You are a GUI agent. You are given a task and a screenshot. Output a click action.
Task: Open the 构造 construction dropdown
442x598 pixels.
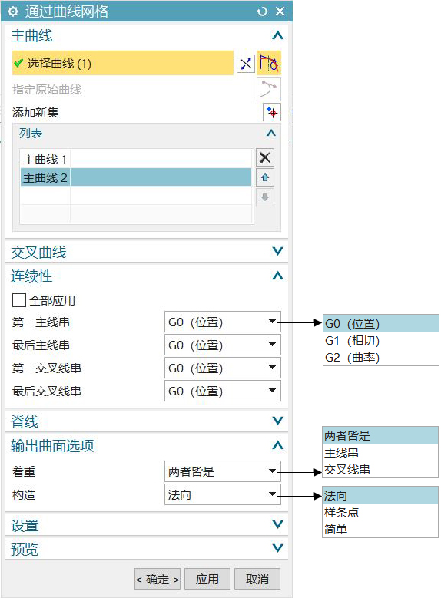coord(222,495)
